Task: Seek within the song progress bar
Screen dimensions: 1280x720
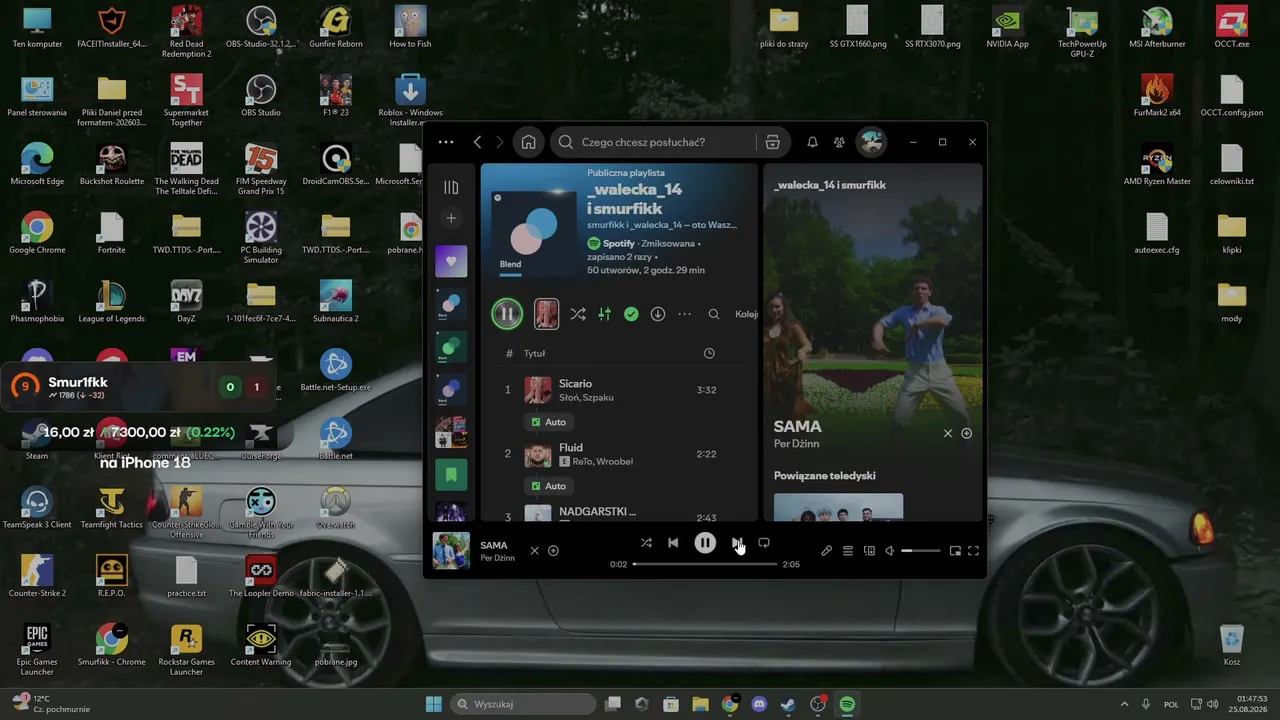Action: point(705,564)
